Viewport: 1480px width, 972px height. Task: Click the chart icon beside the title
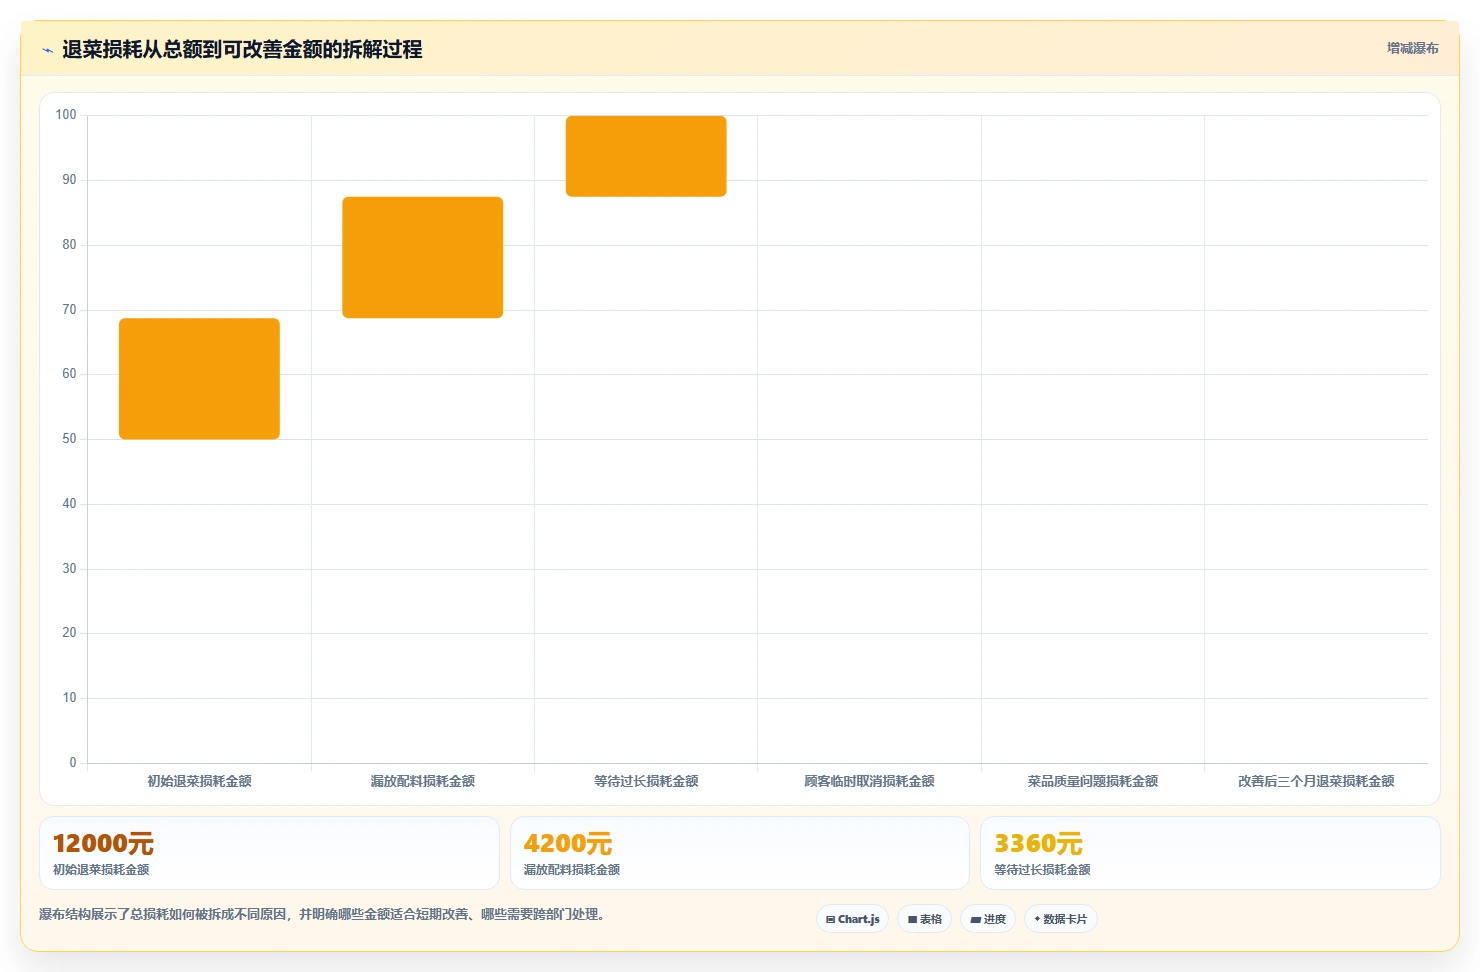coord(47,50)
